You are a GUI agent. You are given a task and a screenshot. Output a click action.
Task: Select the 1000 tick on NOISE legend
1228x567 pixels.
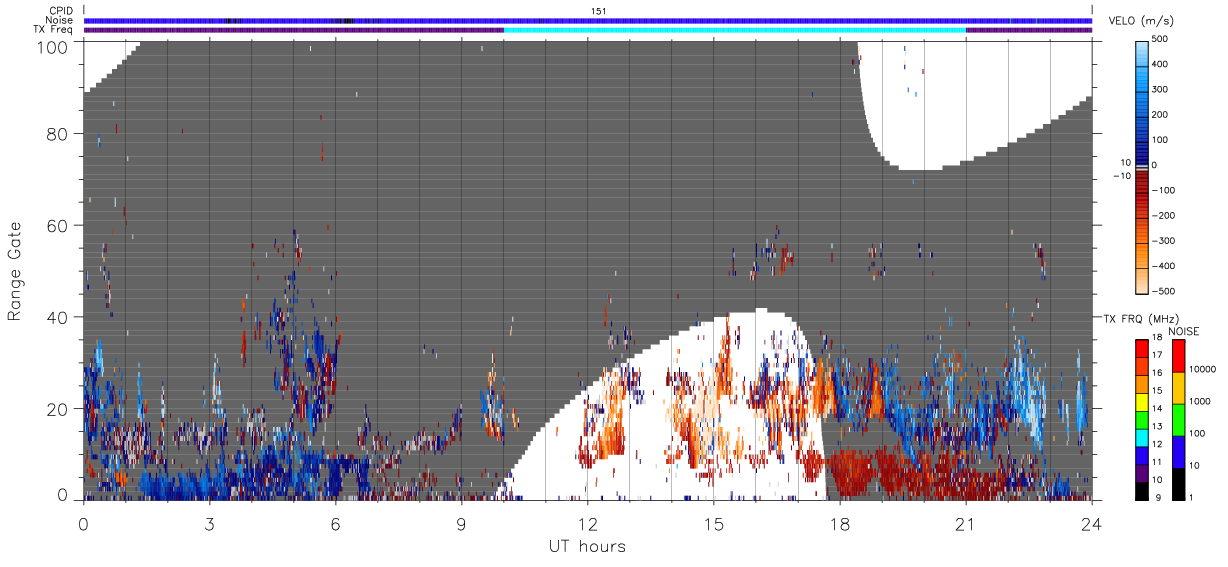click(1198, 401)
